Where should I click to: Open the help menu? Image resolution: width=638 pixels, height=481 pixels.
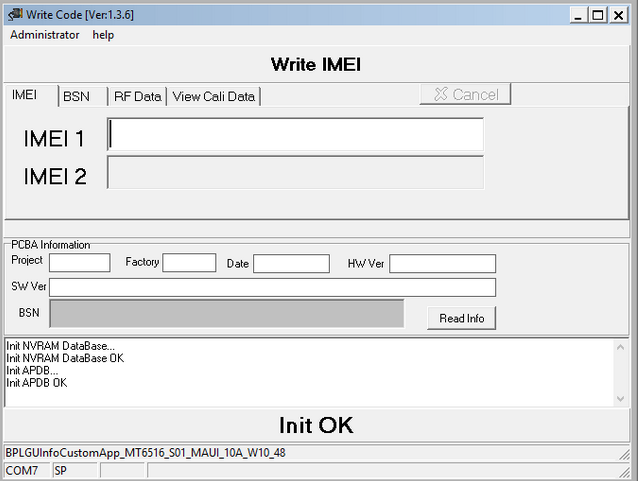(103, 35)
